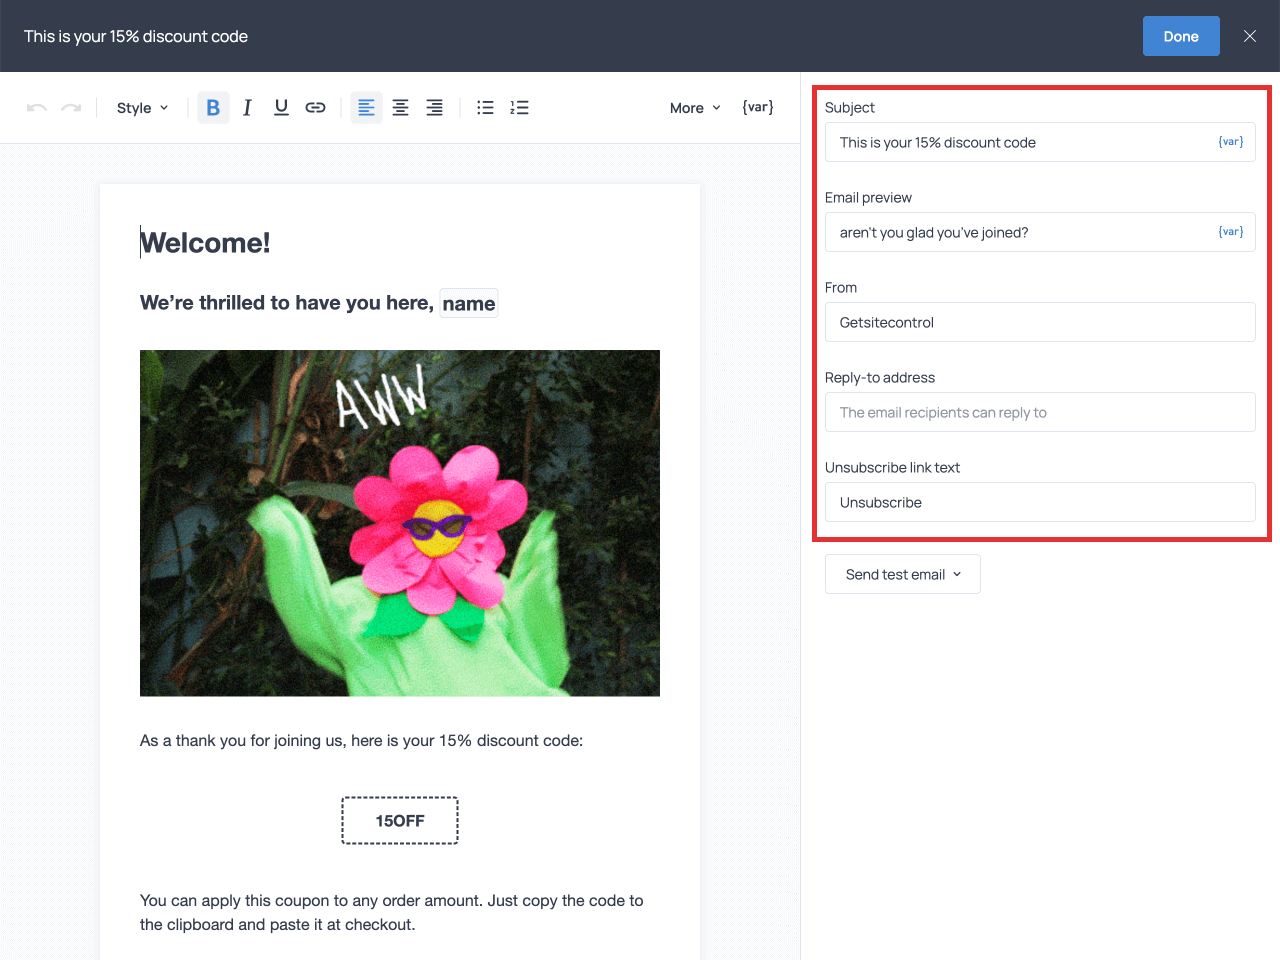Insert a hyperlink using the link icon

315,107
